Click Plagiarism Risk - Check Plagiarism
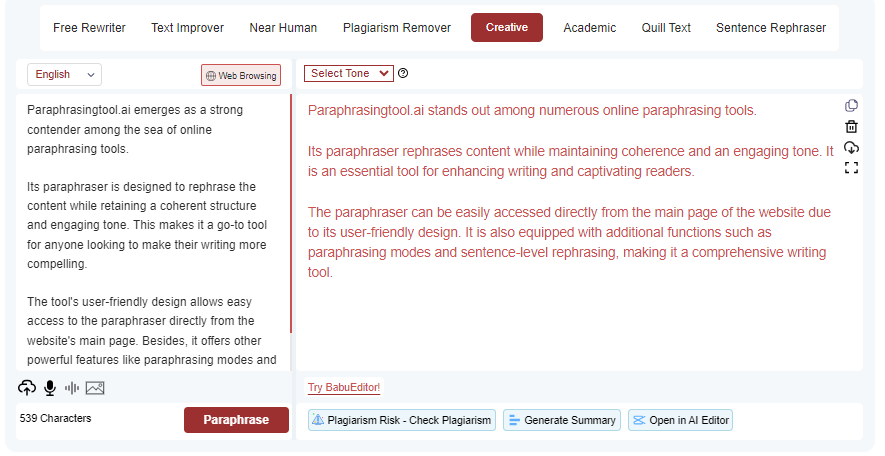The height and width of the screenshot is (456, 885). (402, 420)
